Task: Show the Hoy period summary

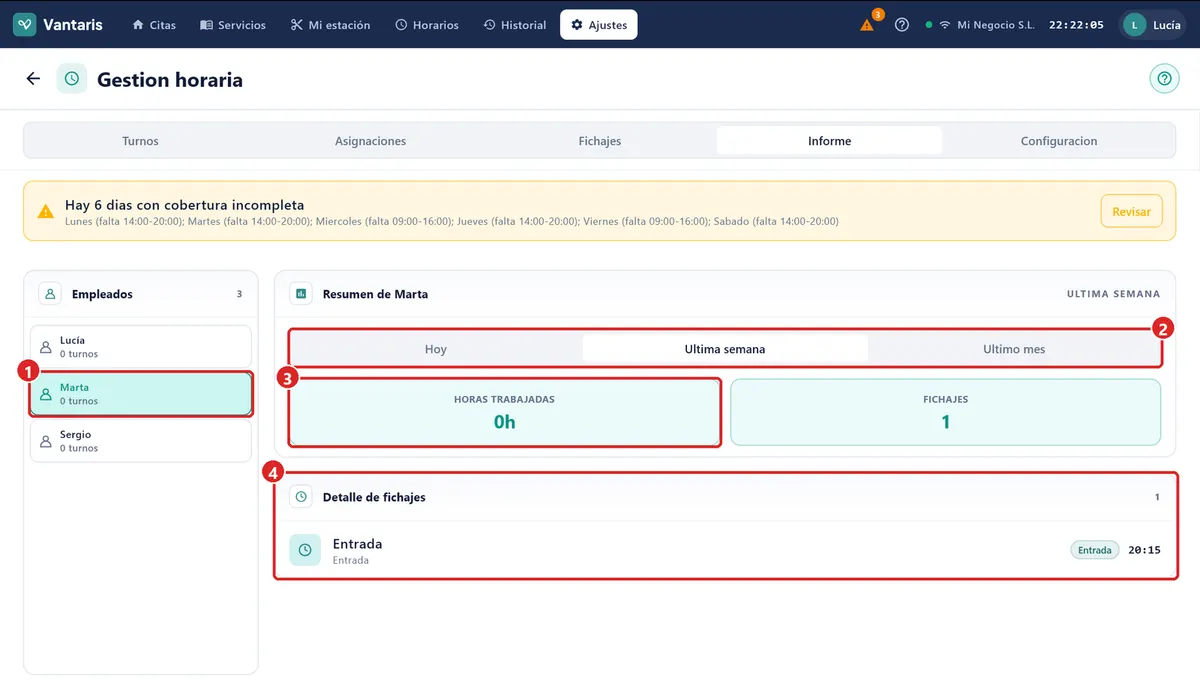Action: coord(436,349)
